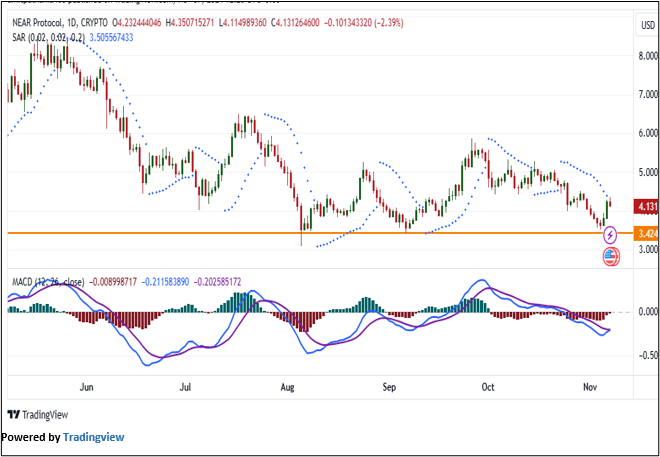Image resolution: width=660 pixels, height=457 pixels.
Task: Click the 5.000 price axis label
Action: 648,173
